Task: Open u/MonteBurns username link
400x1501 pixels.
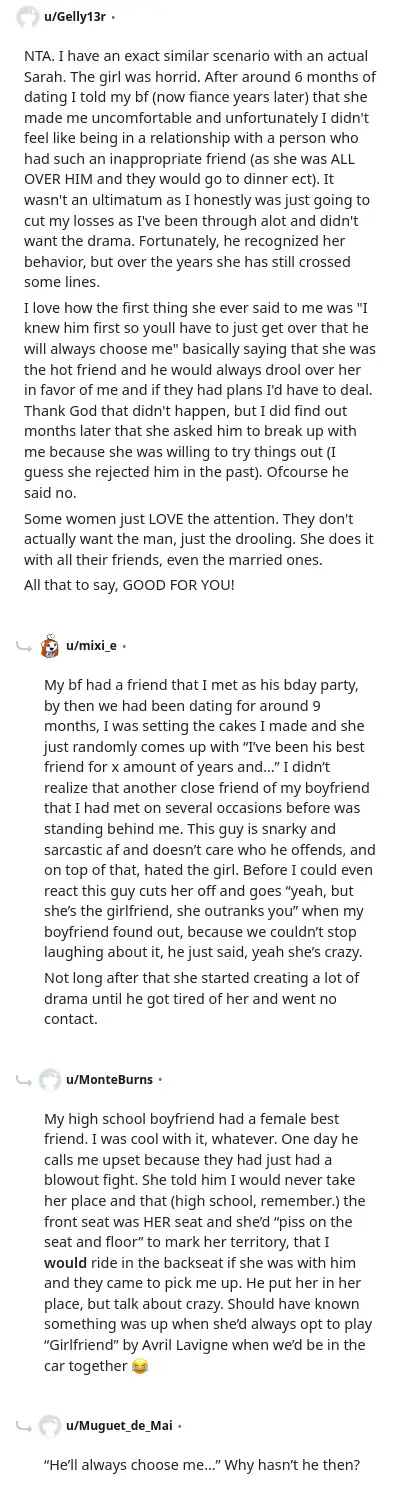Action: (x=109, y=1079)
